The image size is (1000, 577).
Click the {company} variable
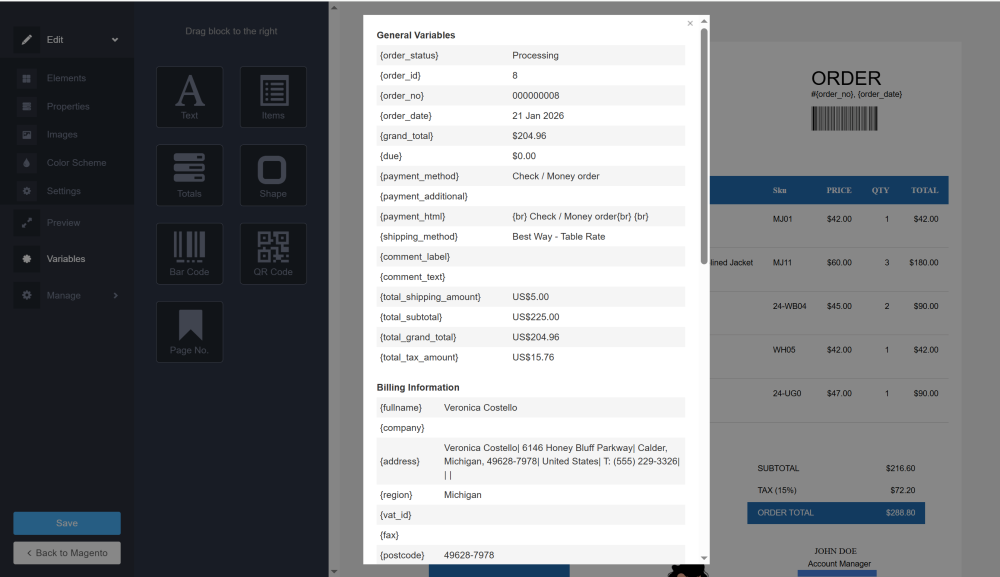point(402,428)
